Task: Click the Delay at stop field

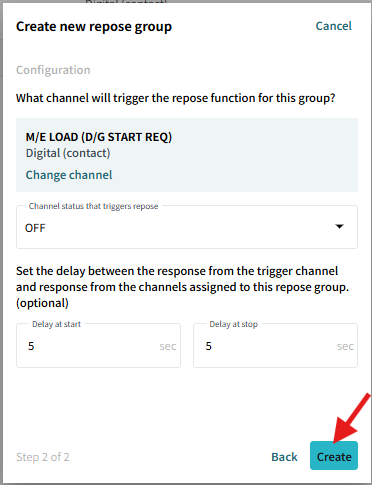Action: click(x=275, y=346)
